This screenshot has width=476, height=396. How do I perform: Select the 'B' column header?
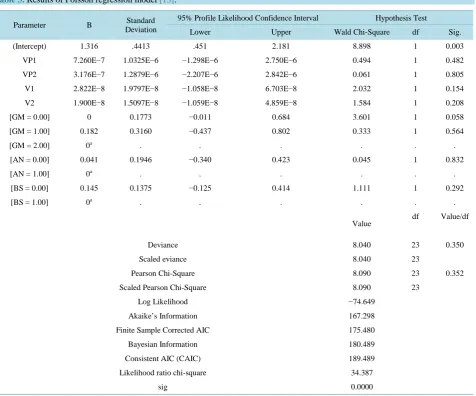(x=89, y=25)
